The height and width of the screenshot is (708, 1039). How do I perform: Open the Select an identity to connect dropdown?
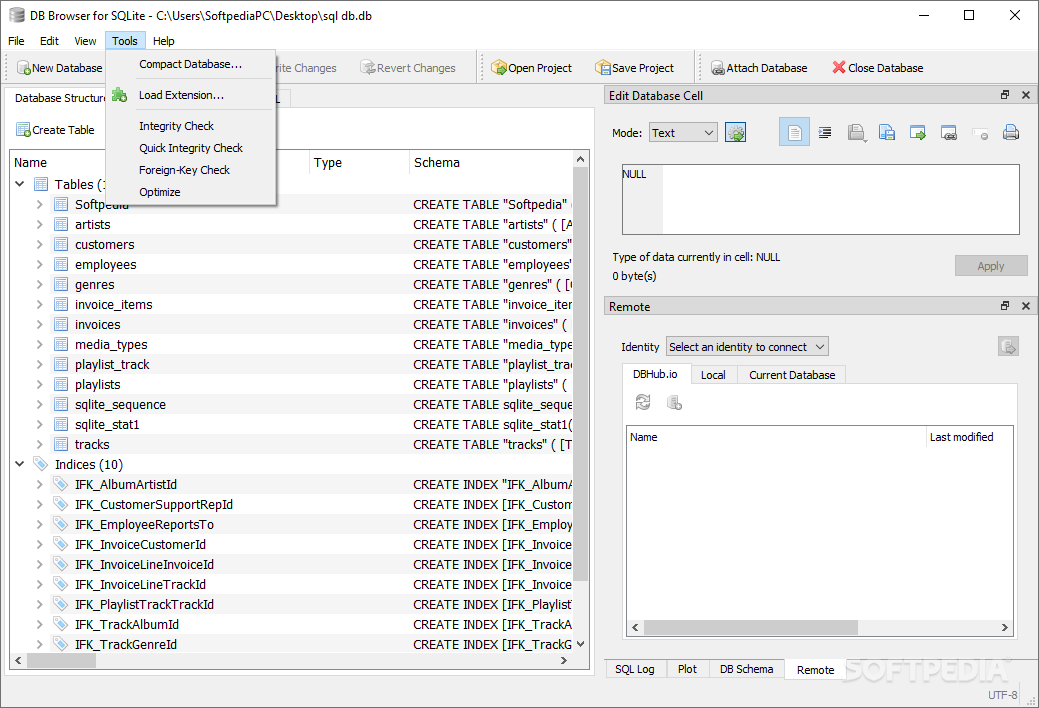tap(747, 347)
